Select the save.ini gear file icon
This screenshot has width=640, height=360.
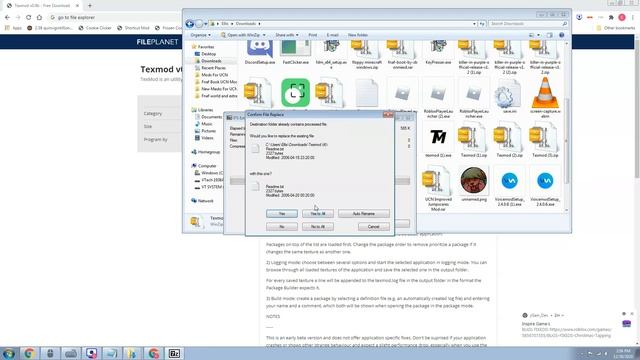click(507, 95)
